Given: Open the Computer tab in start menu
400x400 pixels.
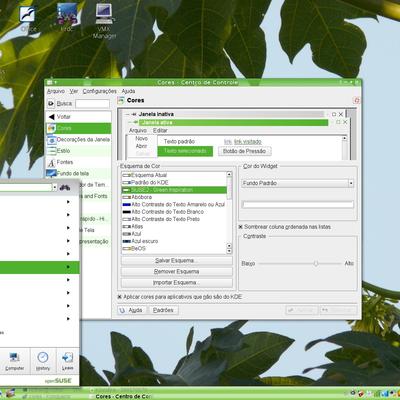Looking at the screenshot, I should click(15, 361).
